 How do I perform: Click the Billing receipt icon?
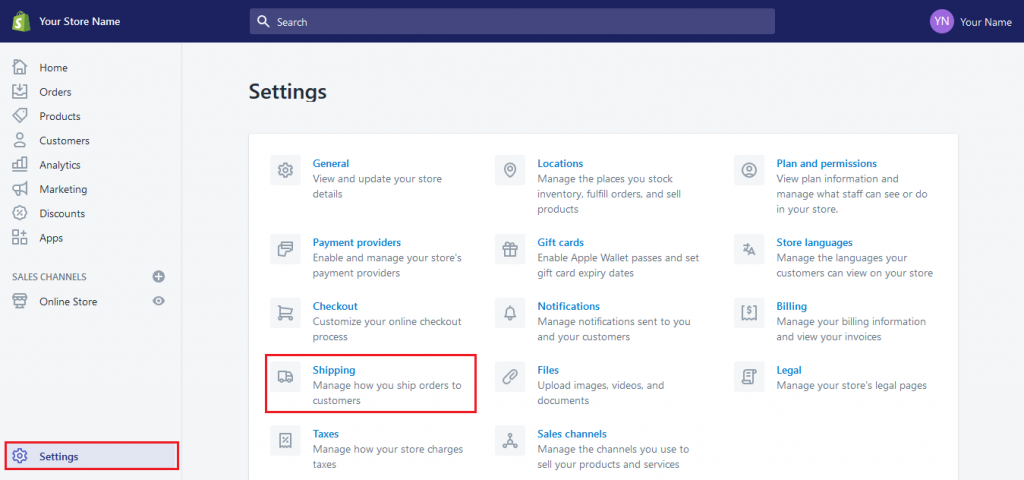click(749, 313)
